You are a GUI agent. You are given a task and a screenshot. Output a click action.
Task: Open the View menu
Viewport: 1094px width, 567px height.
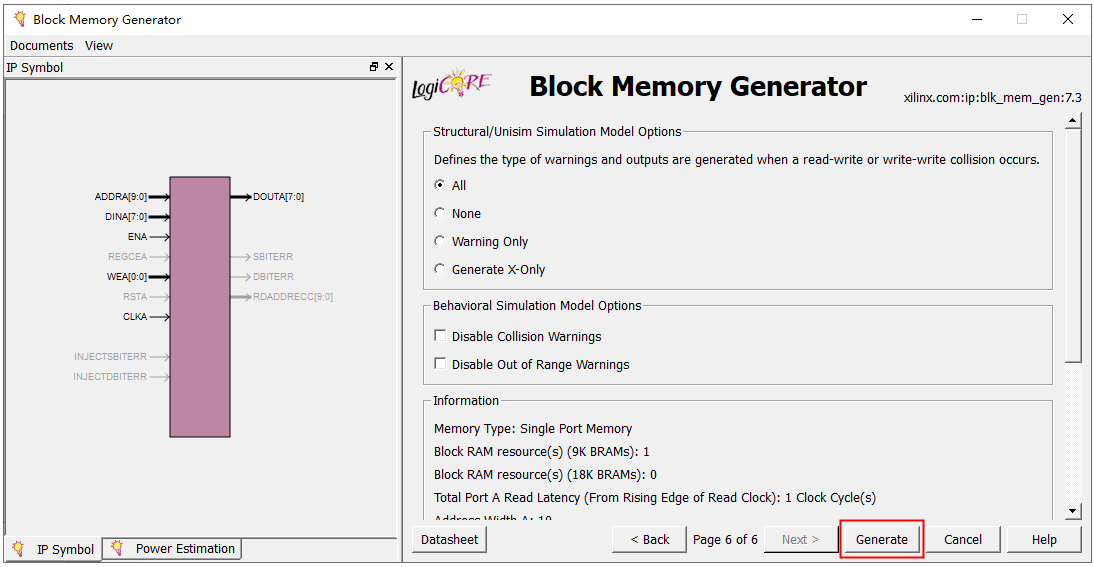(99, 45)
